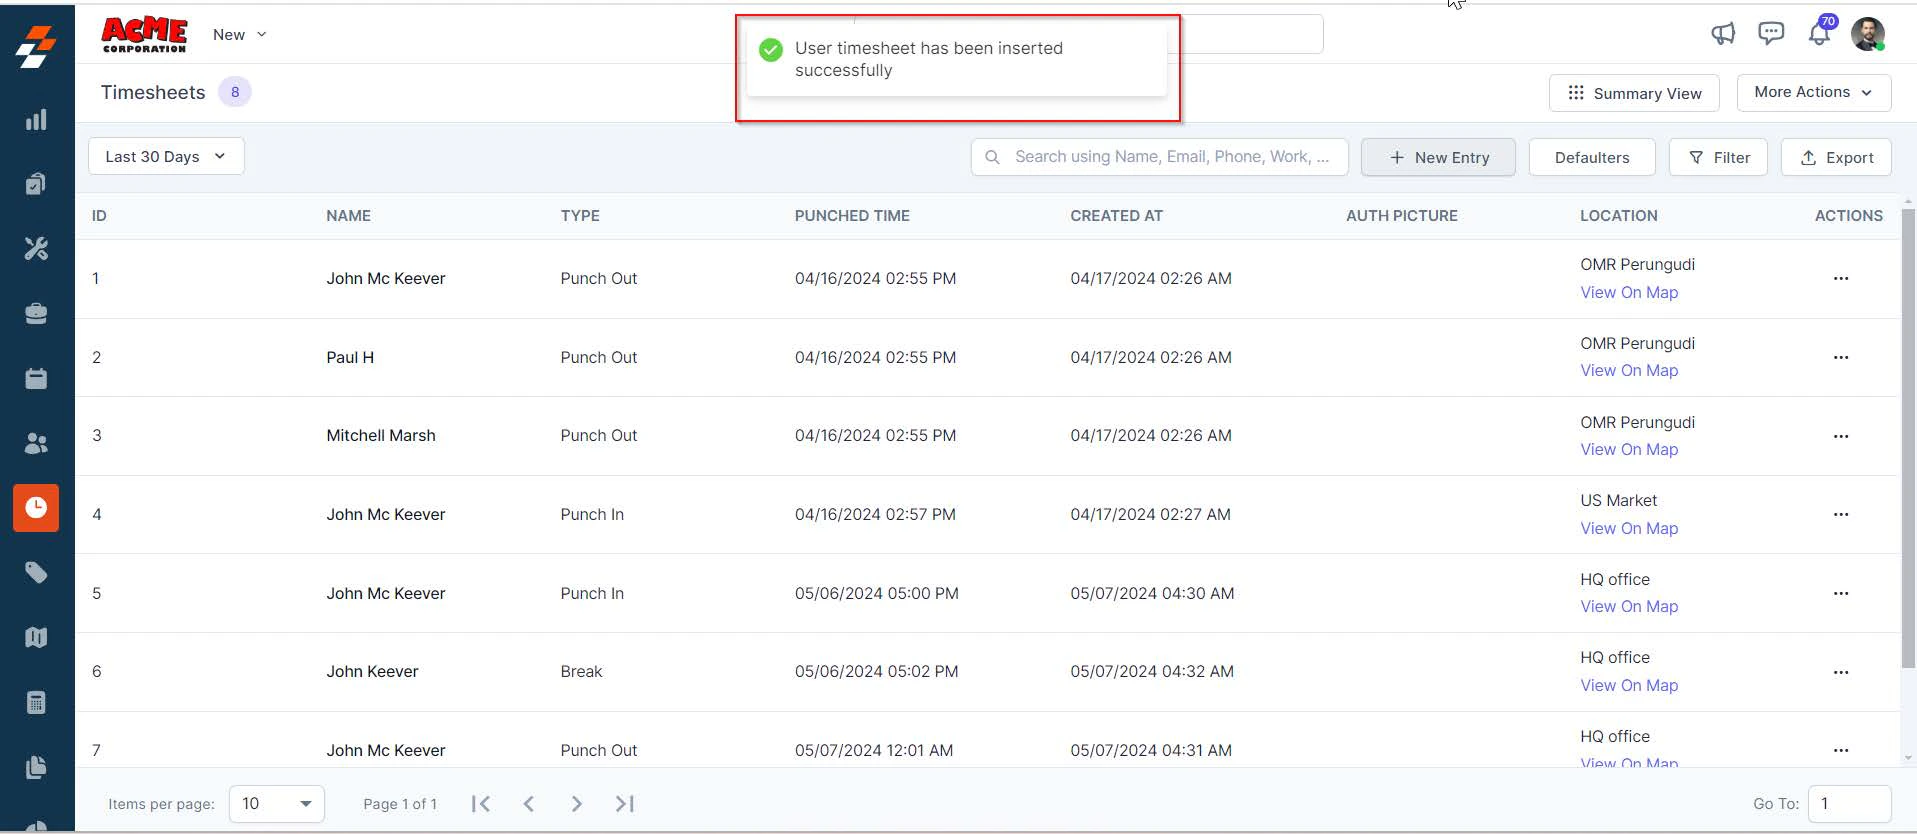
Task: Open the megaphone announcements icon
Action: click(x=1723, y=34)
